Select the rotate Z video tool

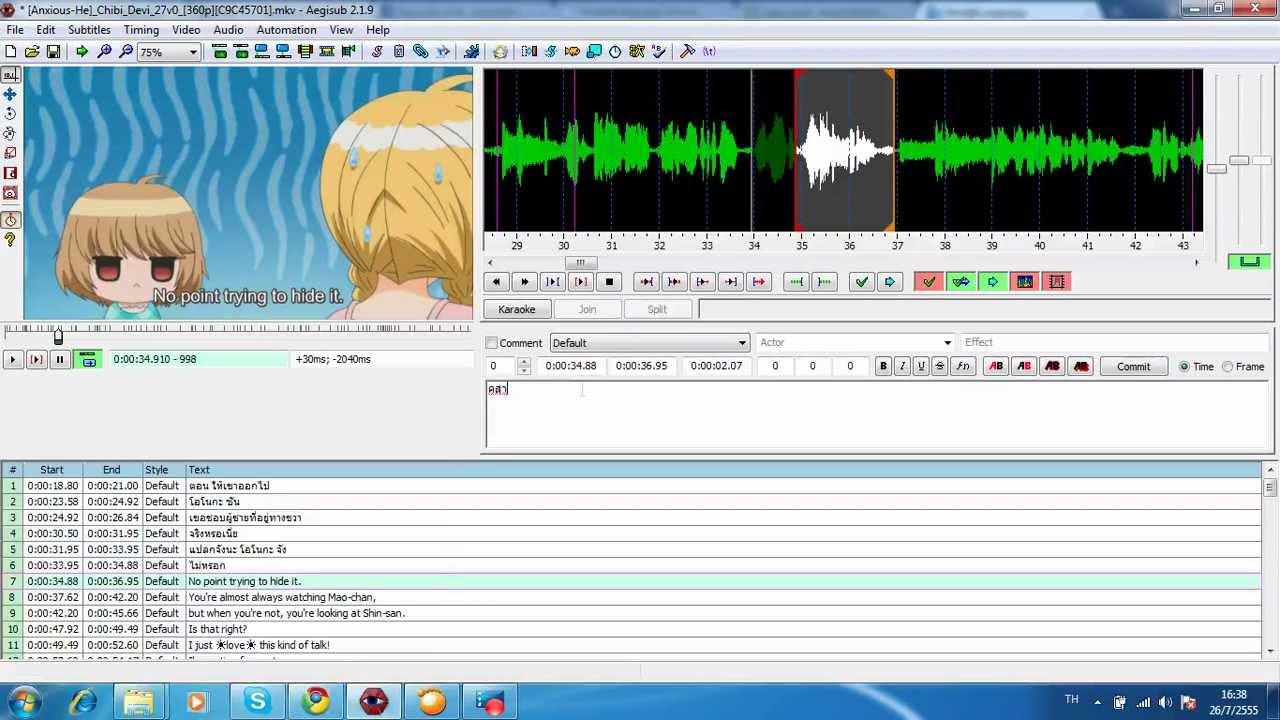tap(10, 114)
